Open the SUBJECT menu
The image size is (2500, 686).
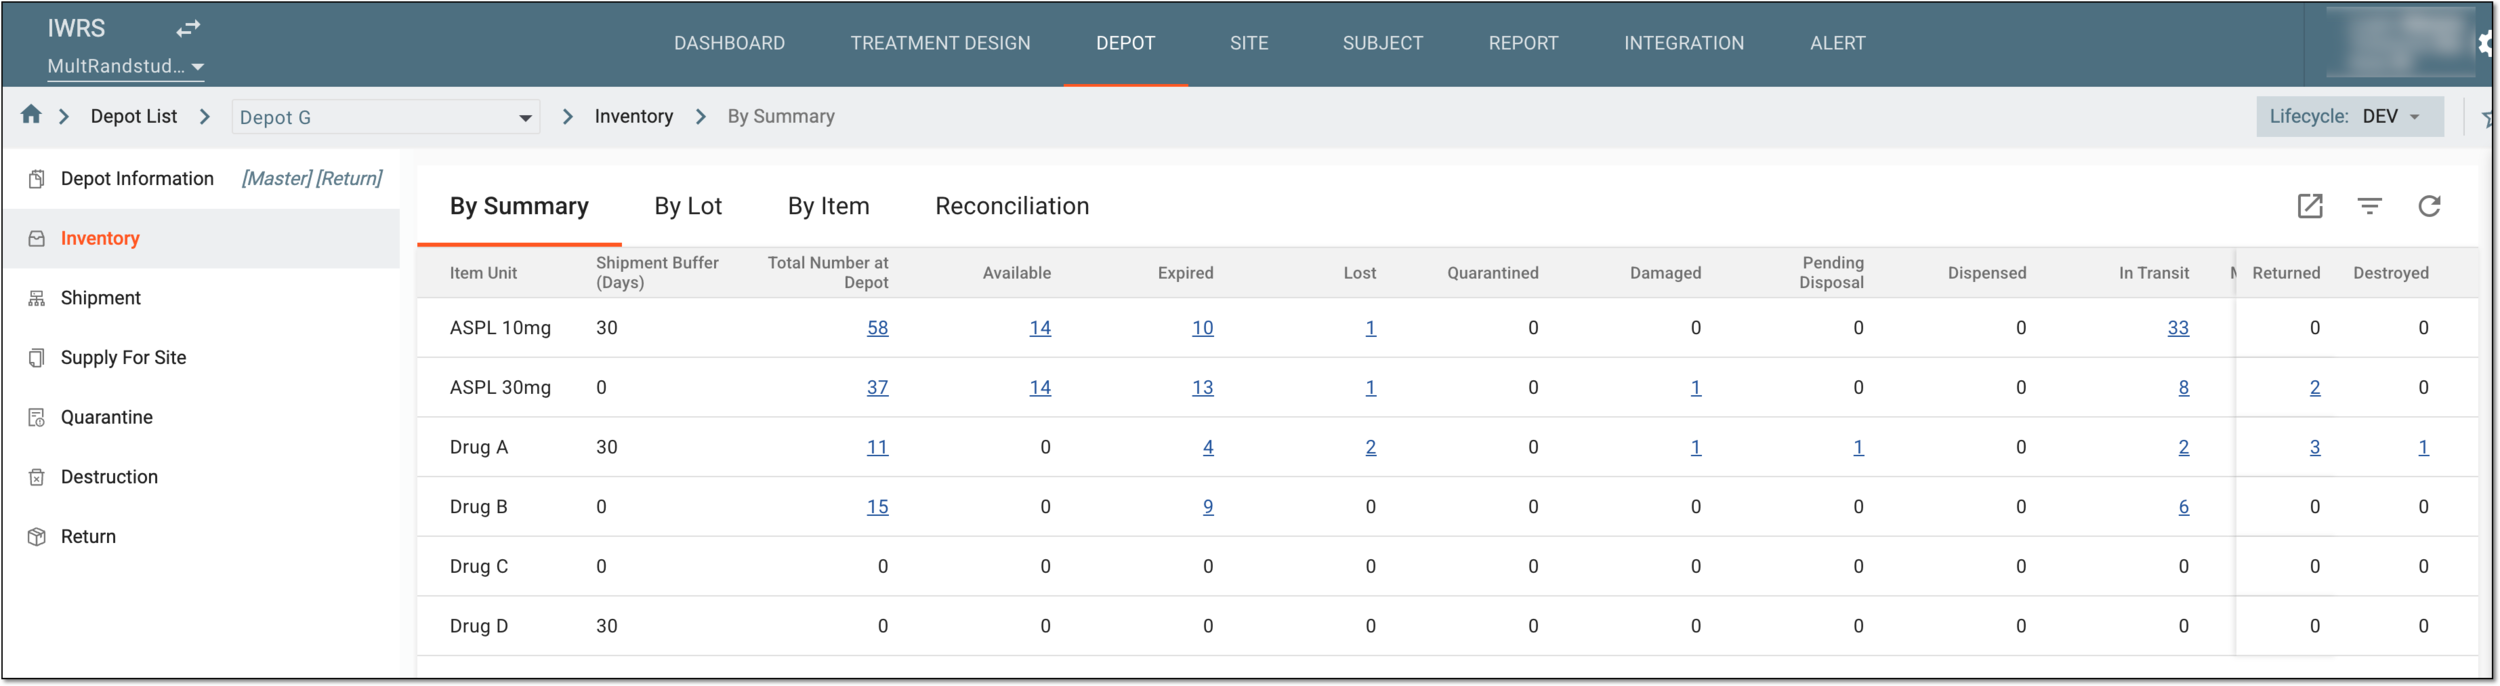[1383, 43]
